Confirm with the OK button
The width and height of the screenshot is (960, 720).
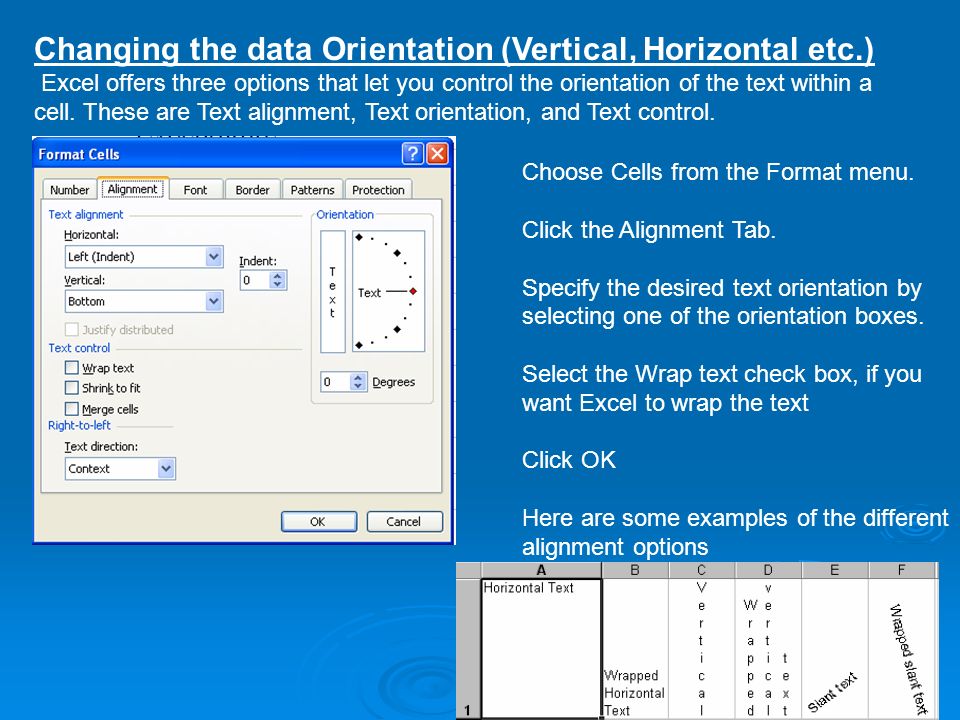tap(318, 522)
